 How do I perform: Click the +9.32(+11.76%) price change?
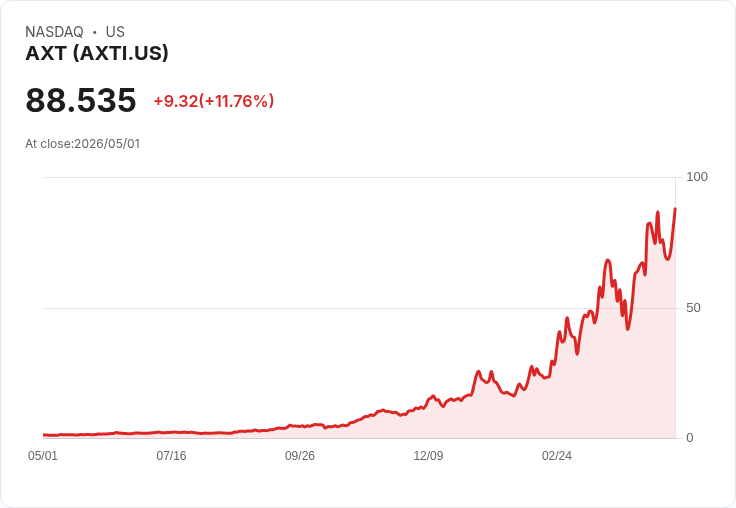tap(214, 101)
